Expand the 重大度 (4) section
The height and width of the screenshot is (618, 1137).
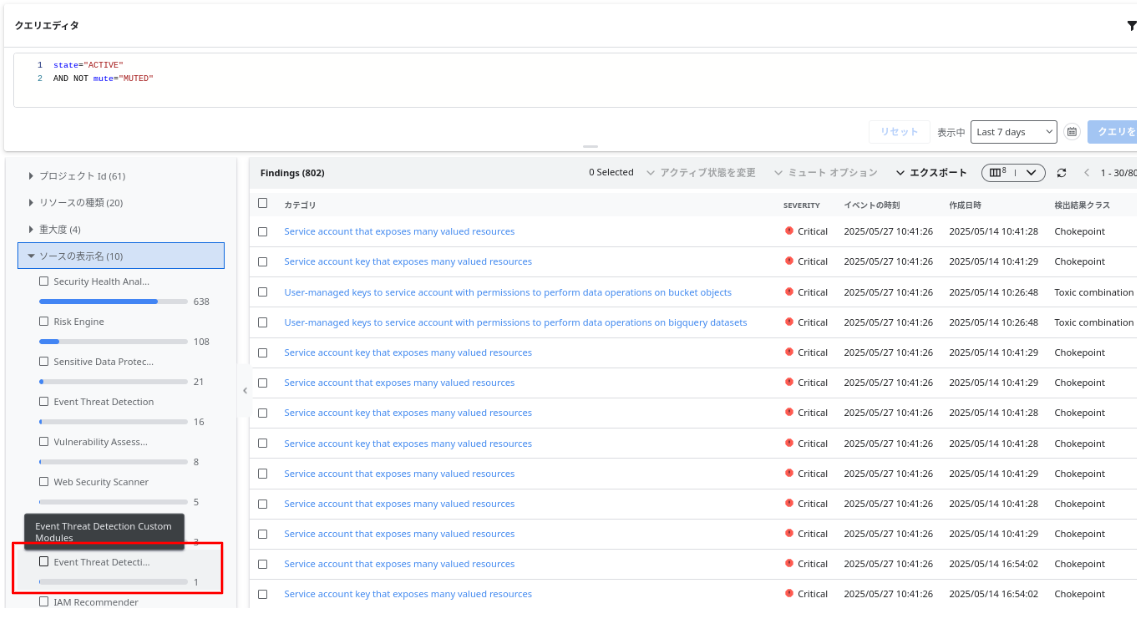[x=30, y=229]
